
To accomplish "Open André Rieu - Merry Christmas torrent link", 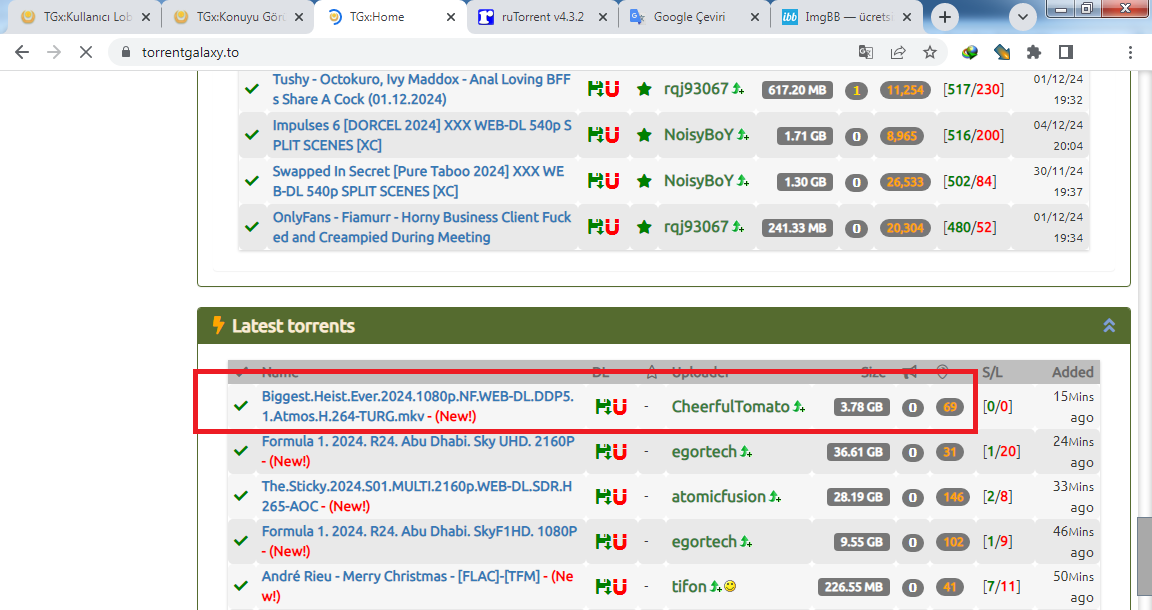I will point(400,576).
